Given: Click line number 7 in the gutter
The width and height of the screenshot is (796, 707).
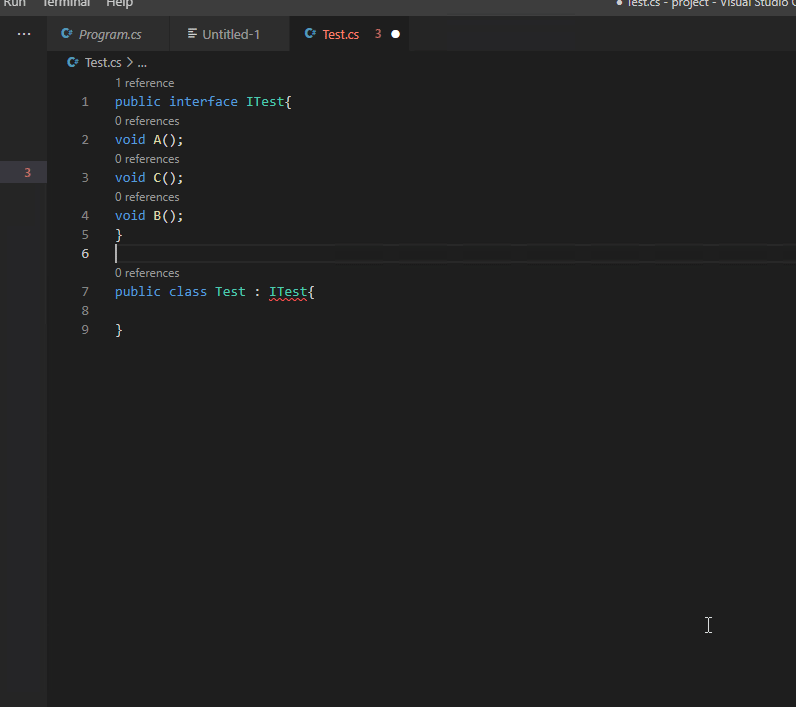Looking at the screenshot, I should point(85,292).
